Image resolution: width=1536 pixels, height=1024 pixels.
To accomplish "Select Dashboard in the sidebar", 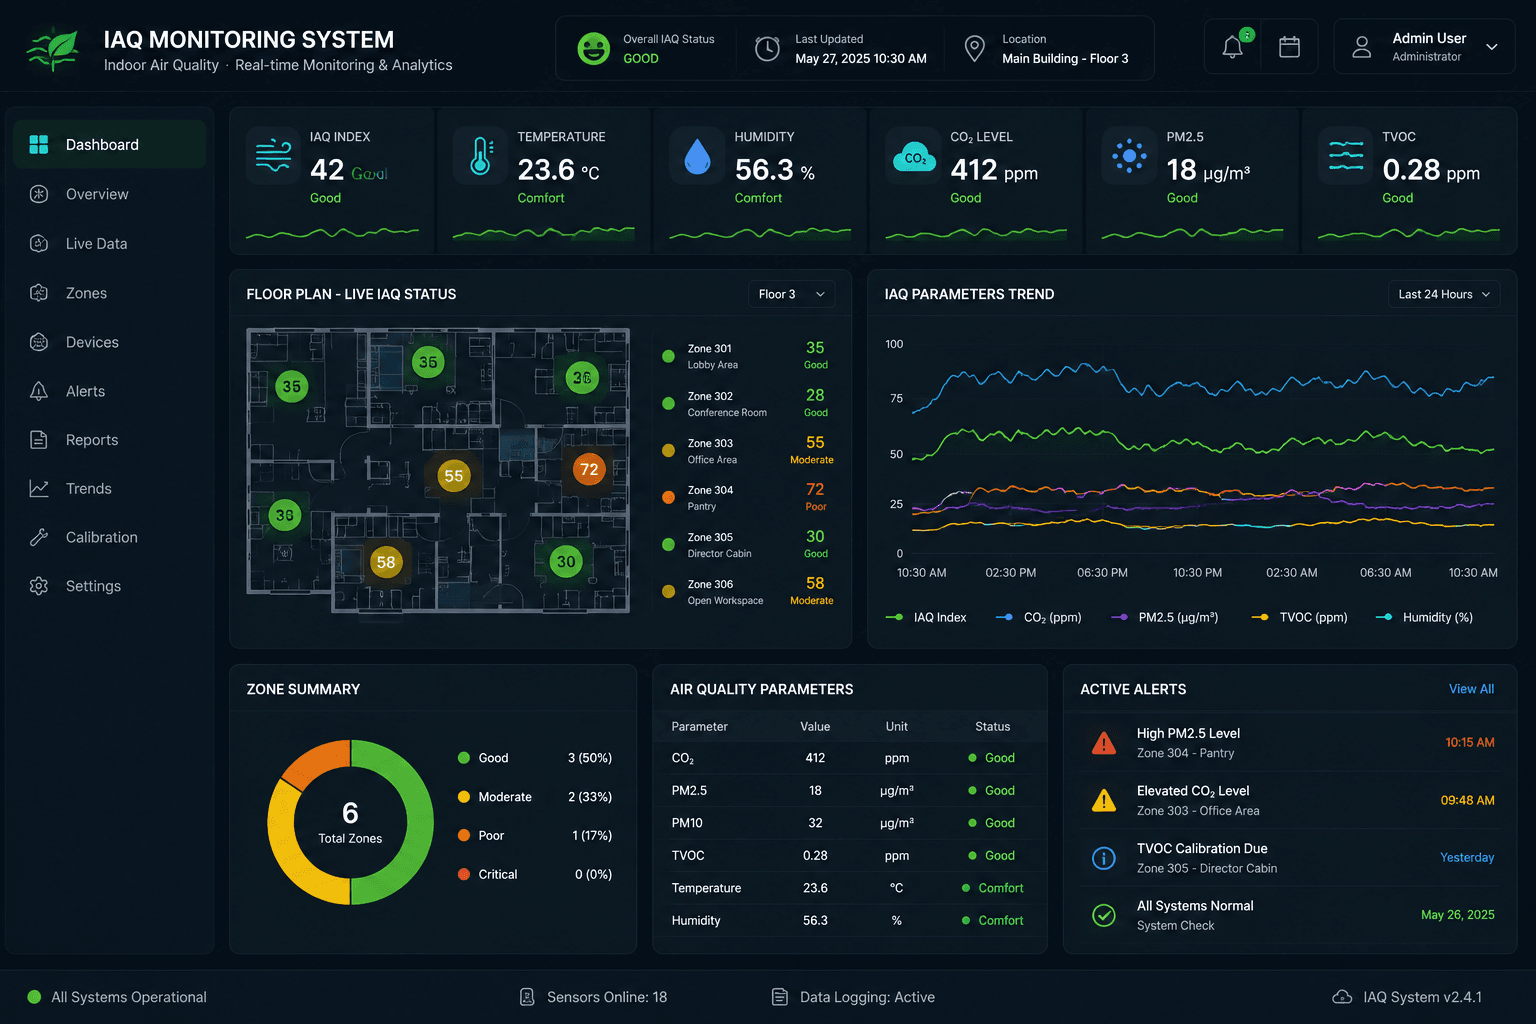I will pyautogui.click(x=110, y=145).
